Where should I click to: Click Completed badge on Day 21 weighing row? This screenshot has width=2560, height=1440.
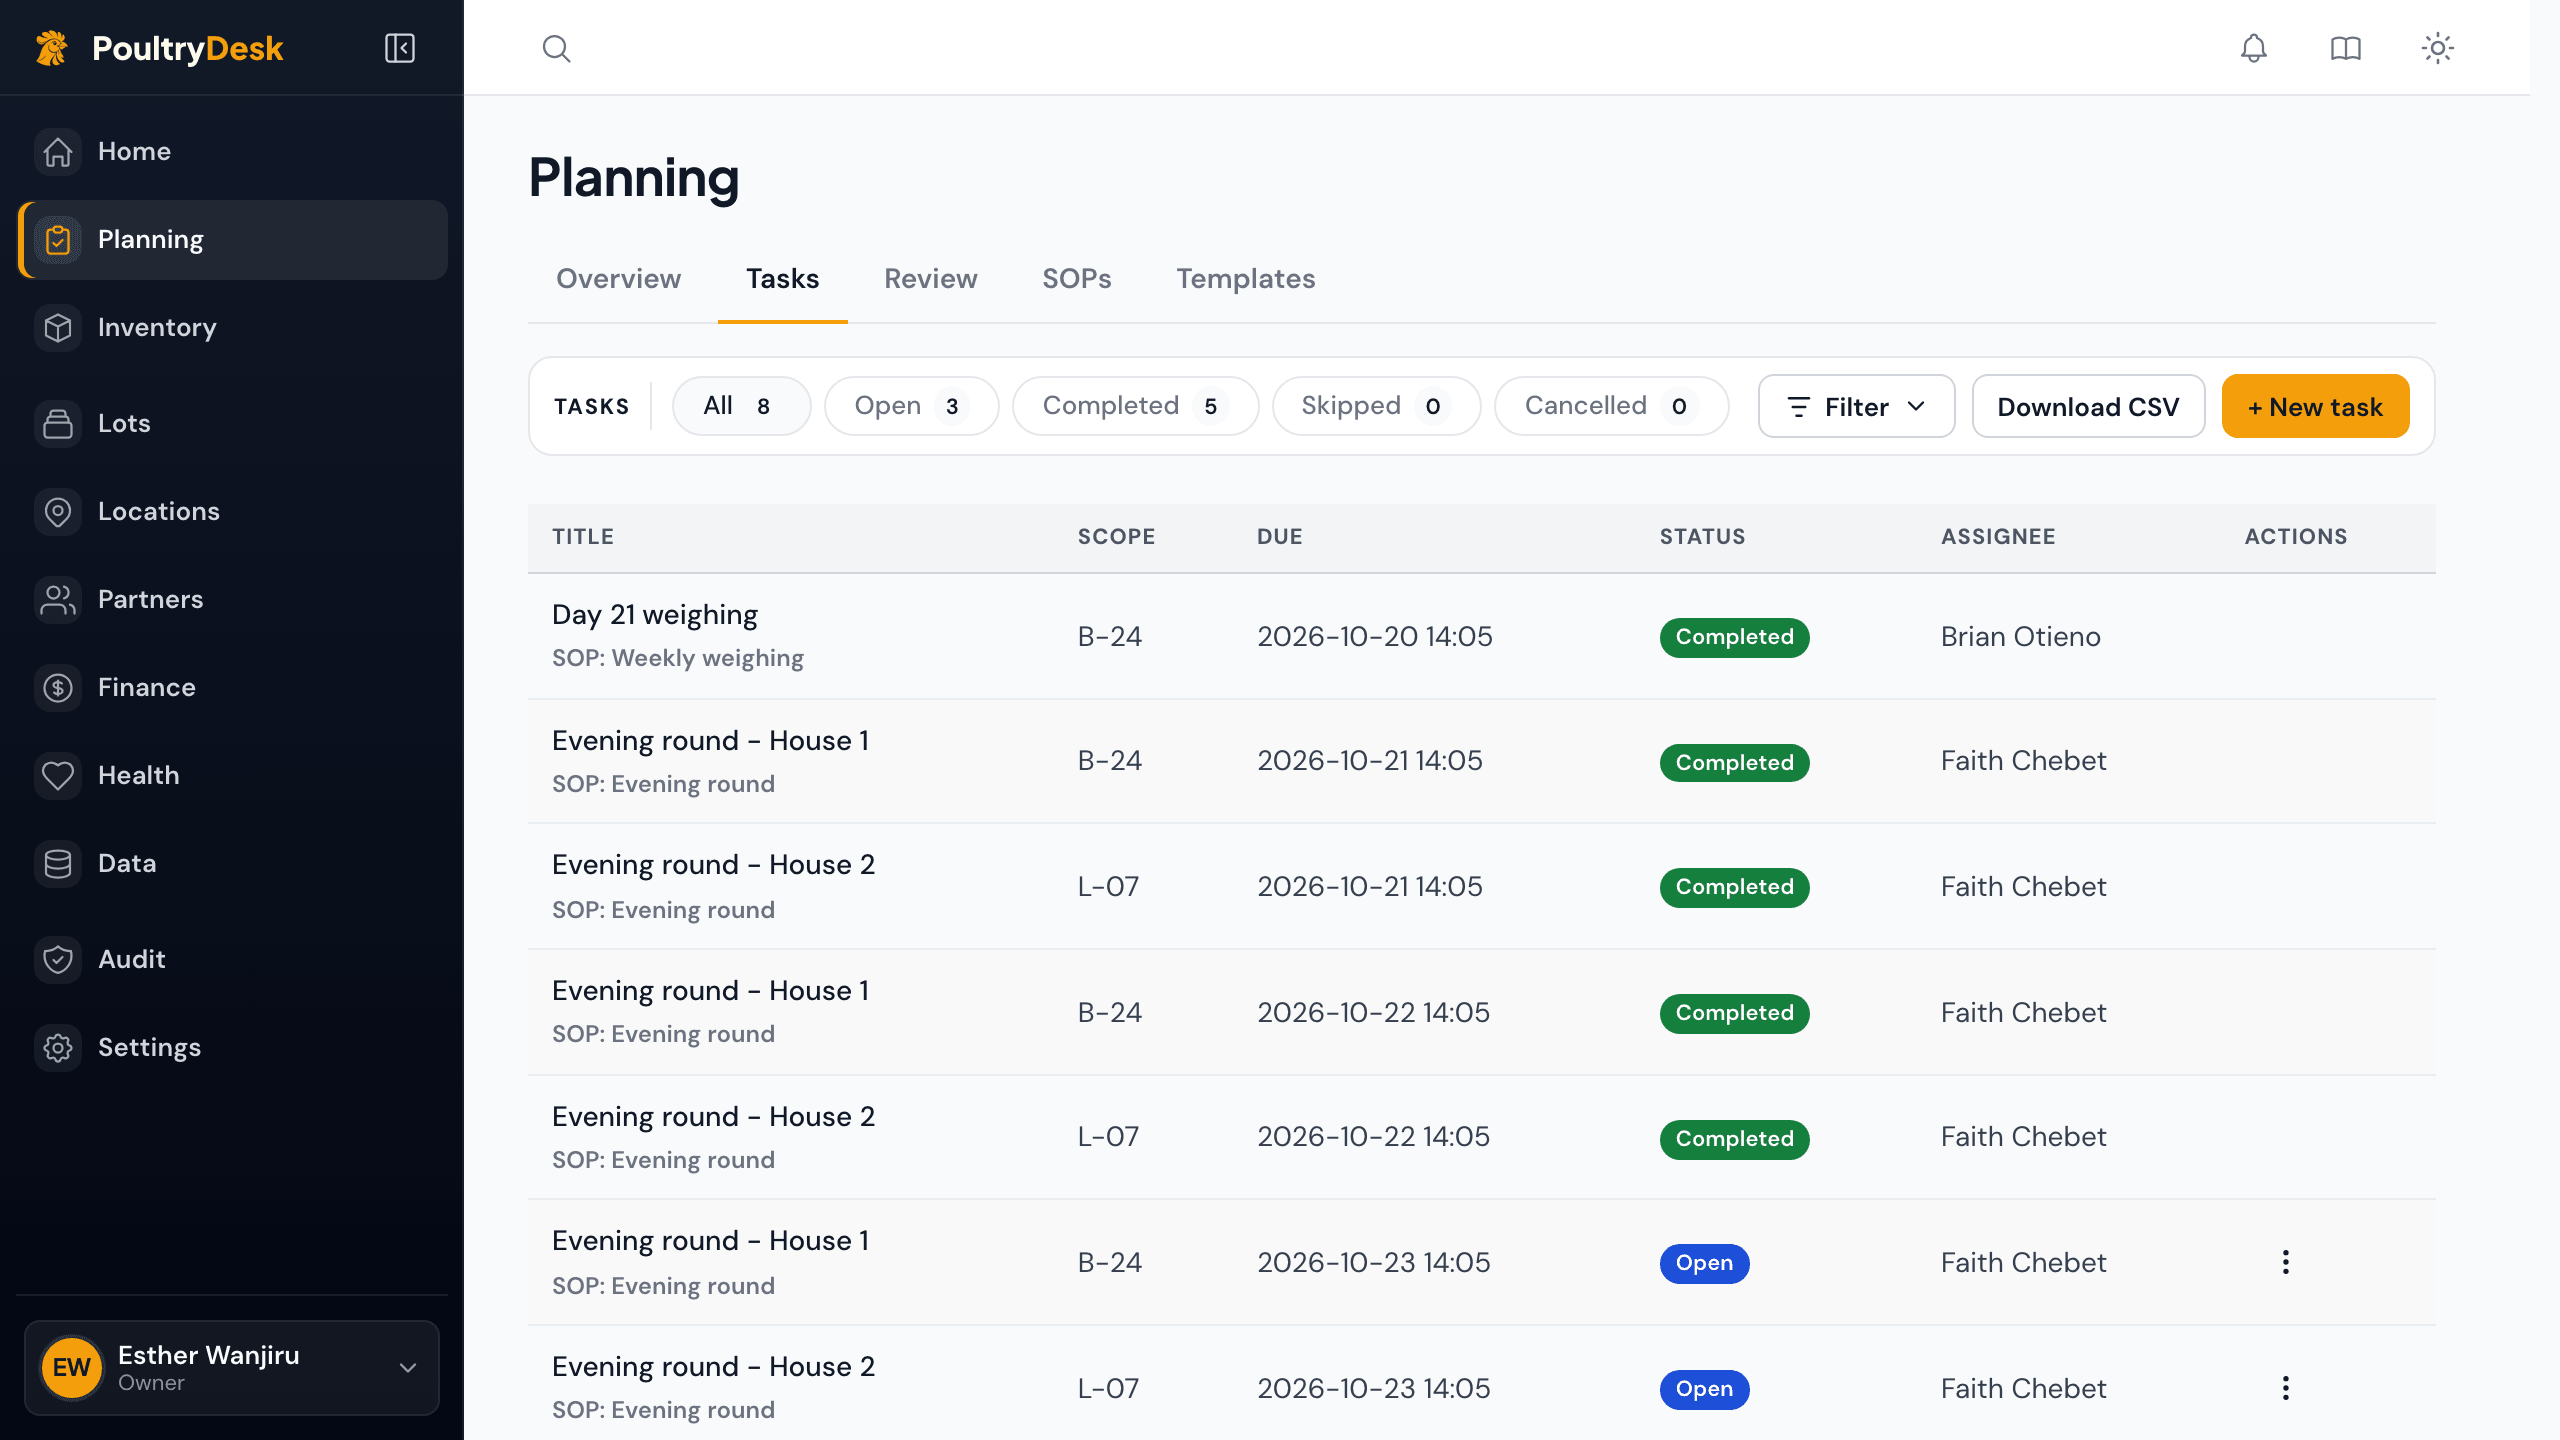(1734, 637)
